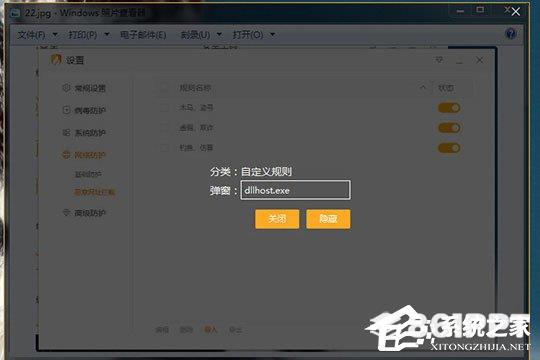Toggle off the 木马、盗号 rule switch

tap(449, 108)
